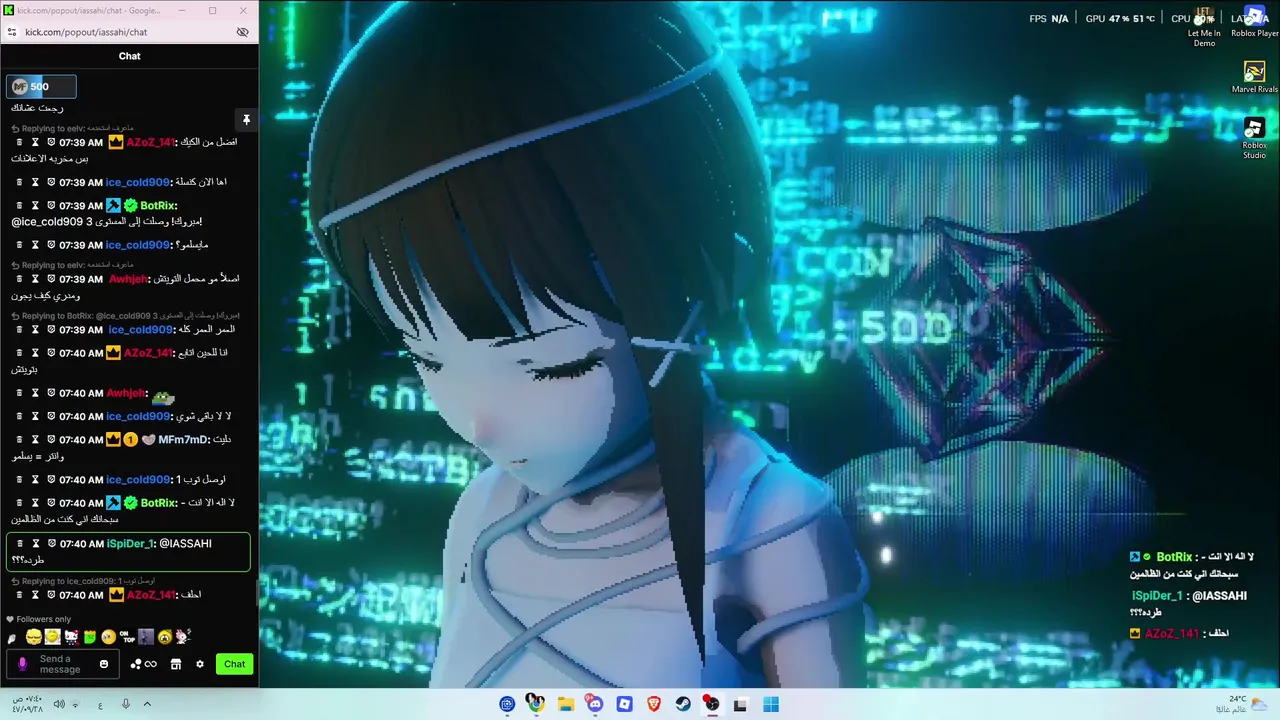
Task: Open Brave browser from the taskbar
Action: tap(654, 704)
